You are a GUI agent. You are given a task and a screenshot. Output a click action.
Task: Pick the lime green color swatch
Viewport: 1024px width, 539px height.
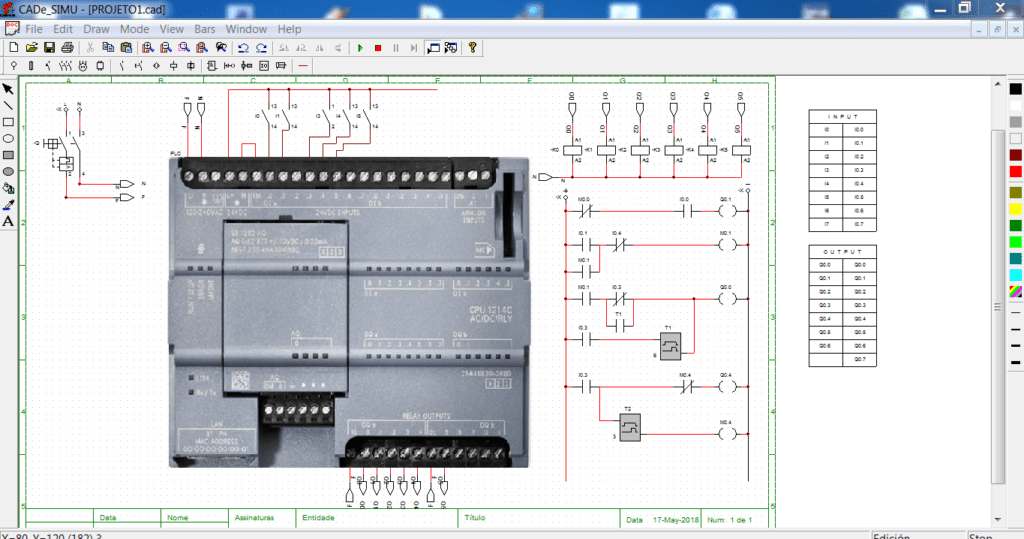pyautogui.click(x=1016, y=242)
